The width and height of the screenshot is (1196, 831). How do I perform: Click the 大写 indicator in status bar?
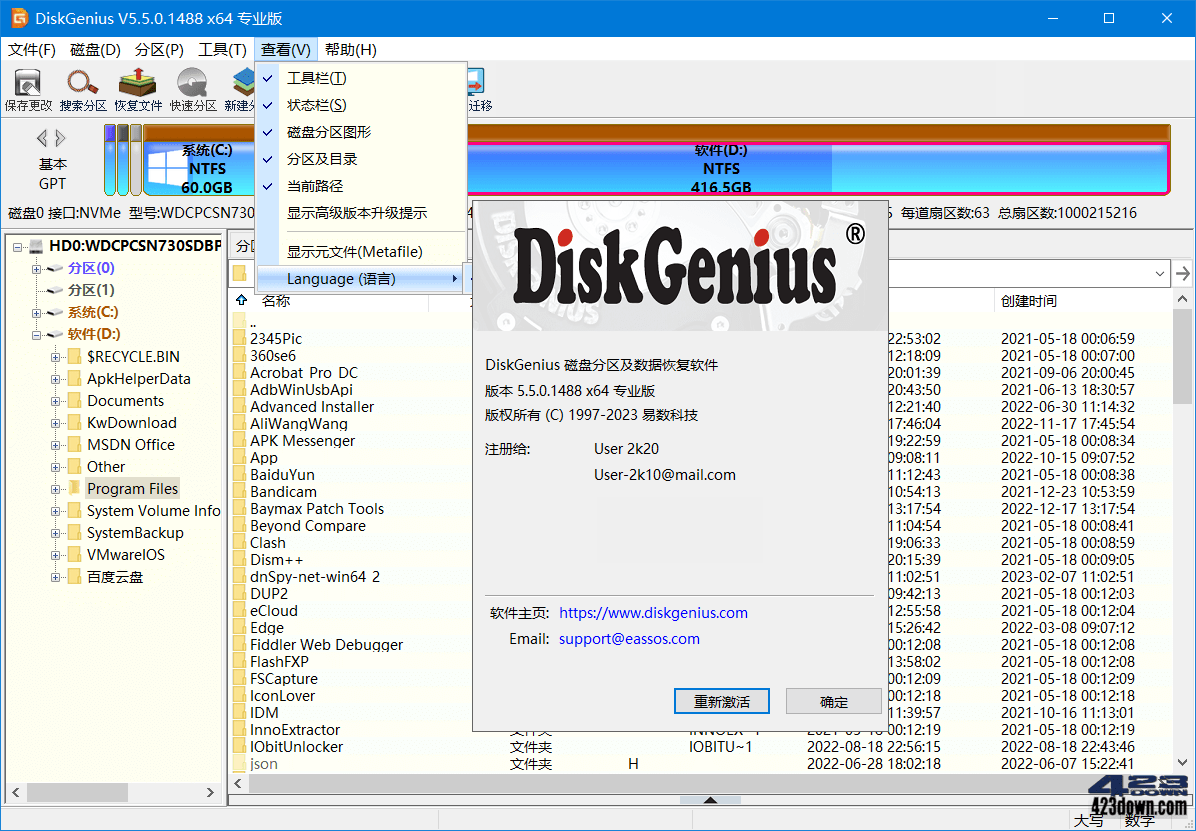[x=1087, y=819]
